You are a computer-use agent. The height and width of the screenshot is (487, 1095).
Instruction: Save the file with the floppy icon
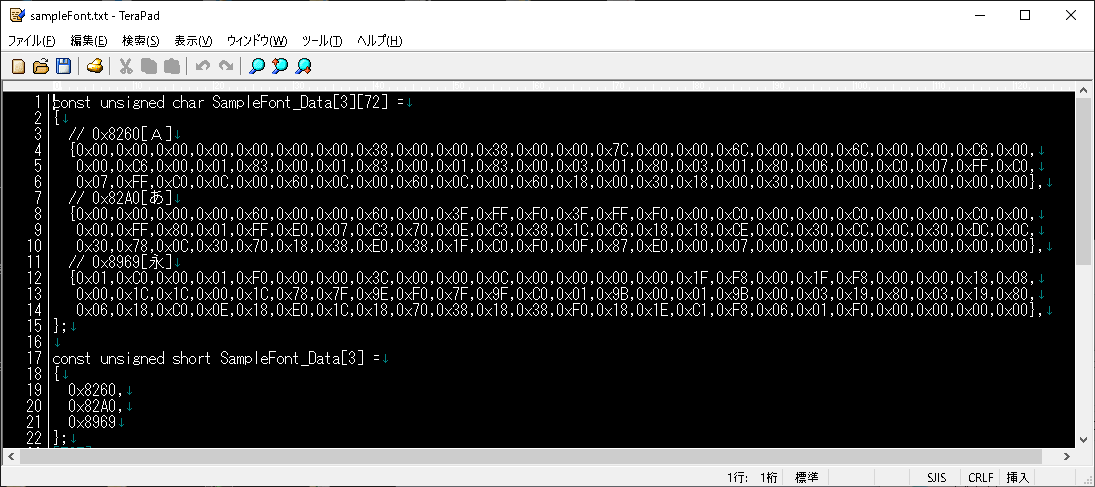coord(64,66)
